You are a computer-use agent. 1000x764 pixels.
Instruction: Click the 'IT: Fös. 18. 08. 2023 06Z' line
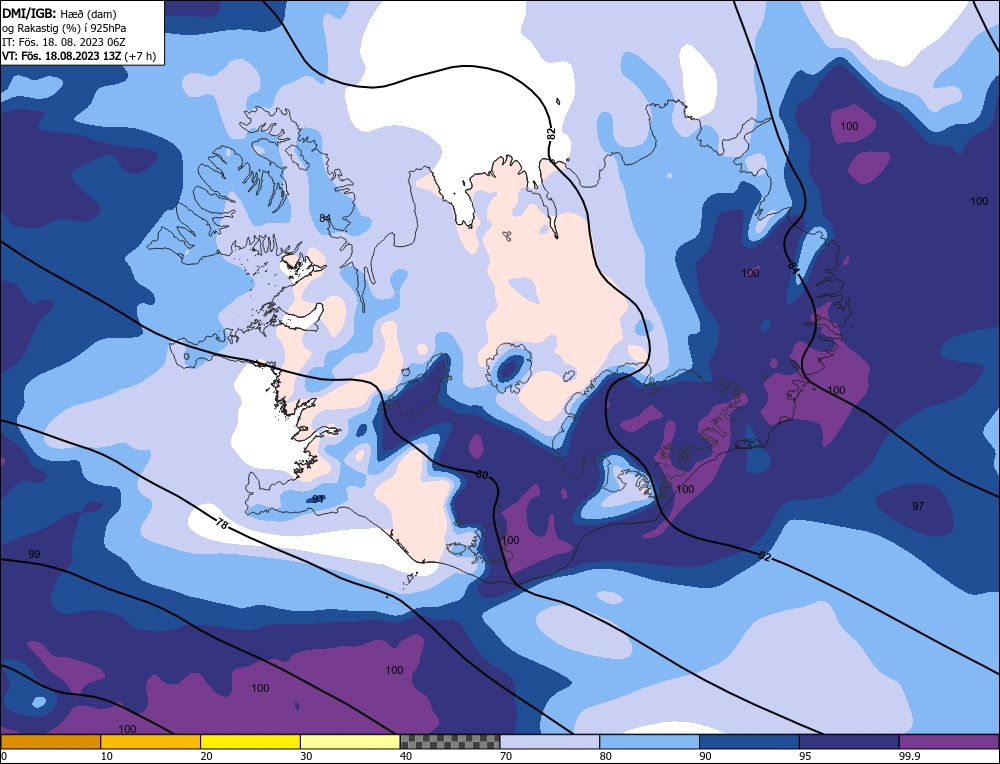64,42
